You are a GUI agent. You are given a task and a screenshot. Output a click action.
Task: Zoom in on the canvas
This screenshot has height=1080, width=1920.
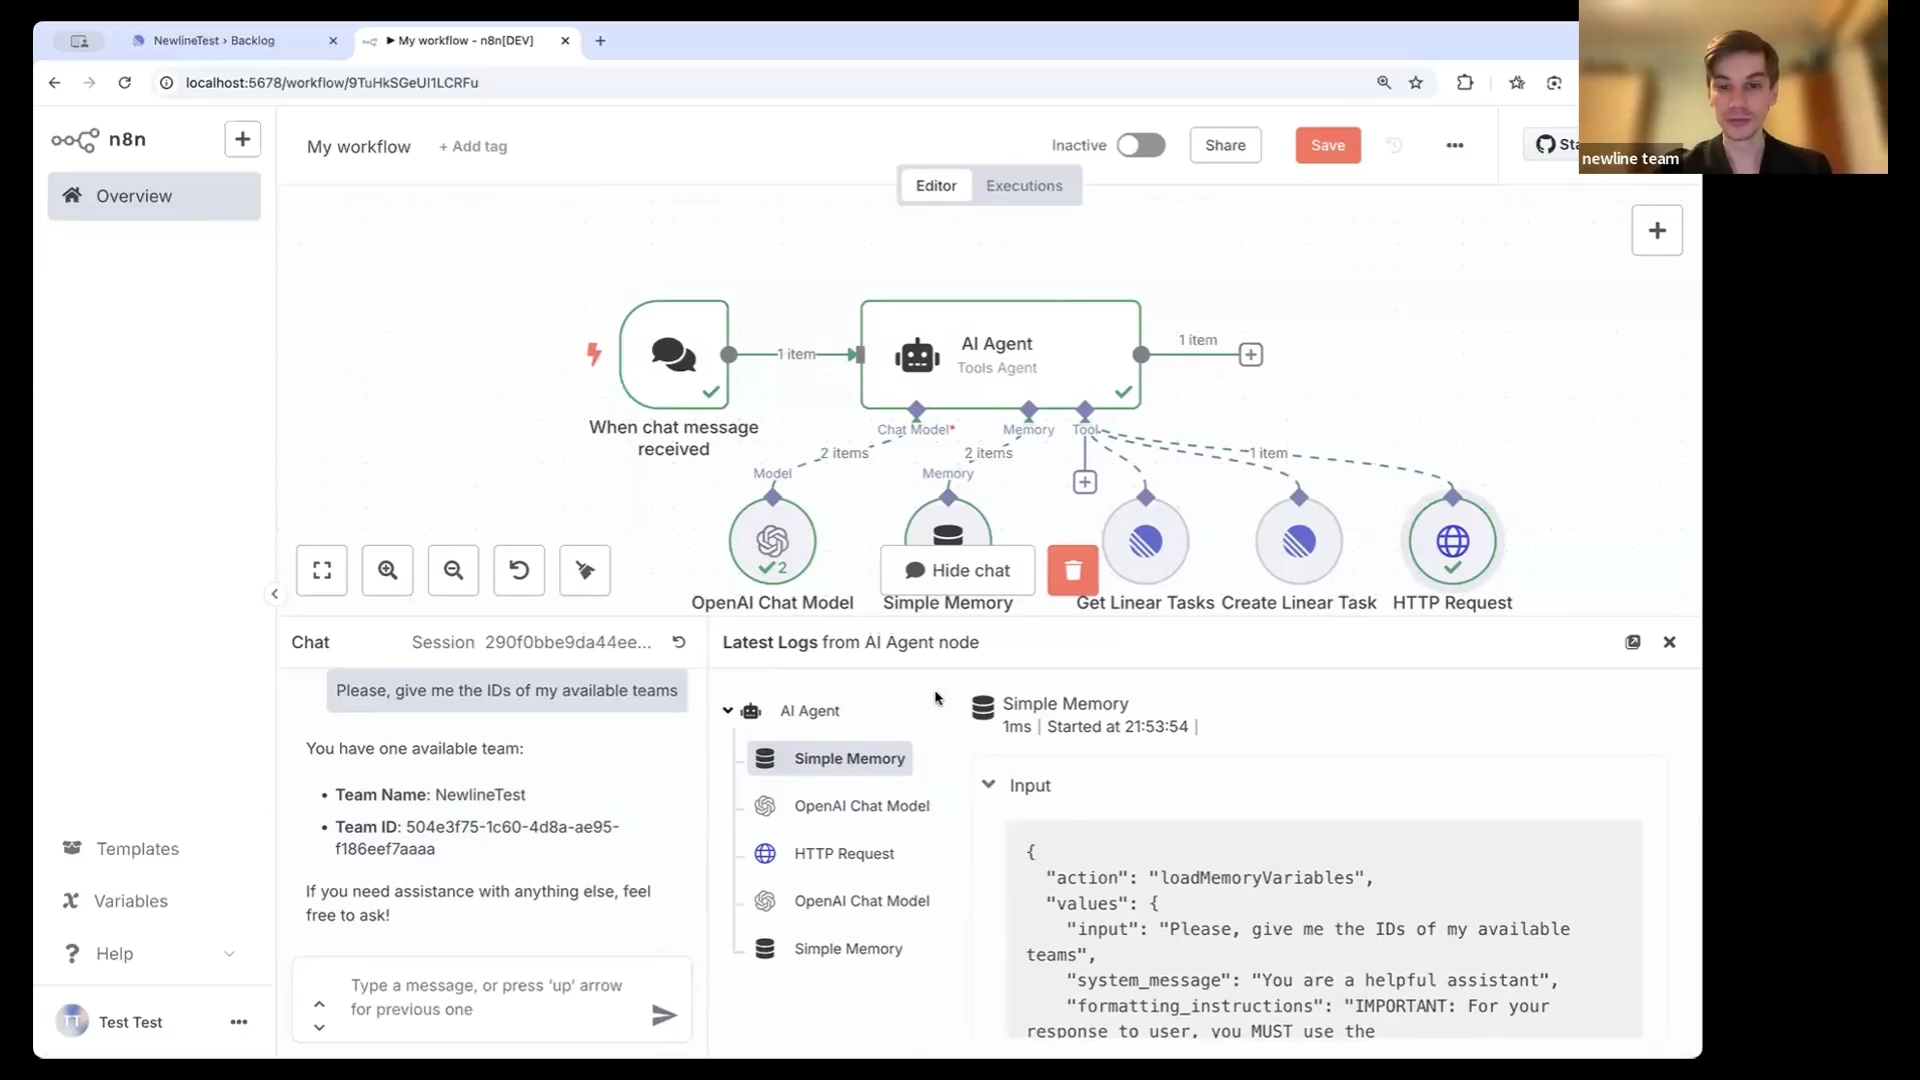pyautogui.click(x=388, y=570)
